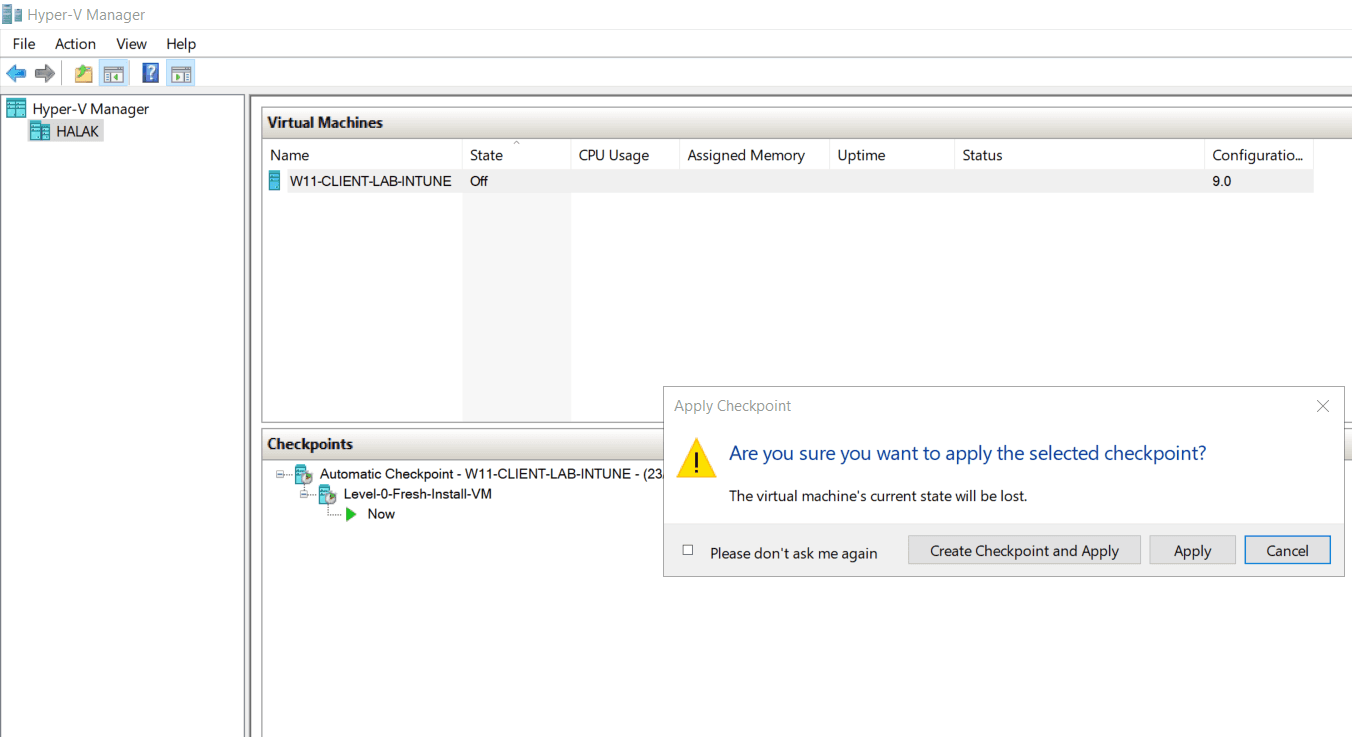Collapse the Level-0-Fresh-Install-VM checkpoint node
This screenshot has width=1352, height=737.
[x=305, y=494]
